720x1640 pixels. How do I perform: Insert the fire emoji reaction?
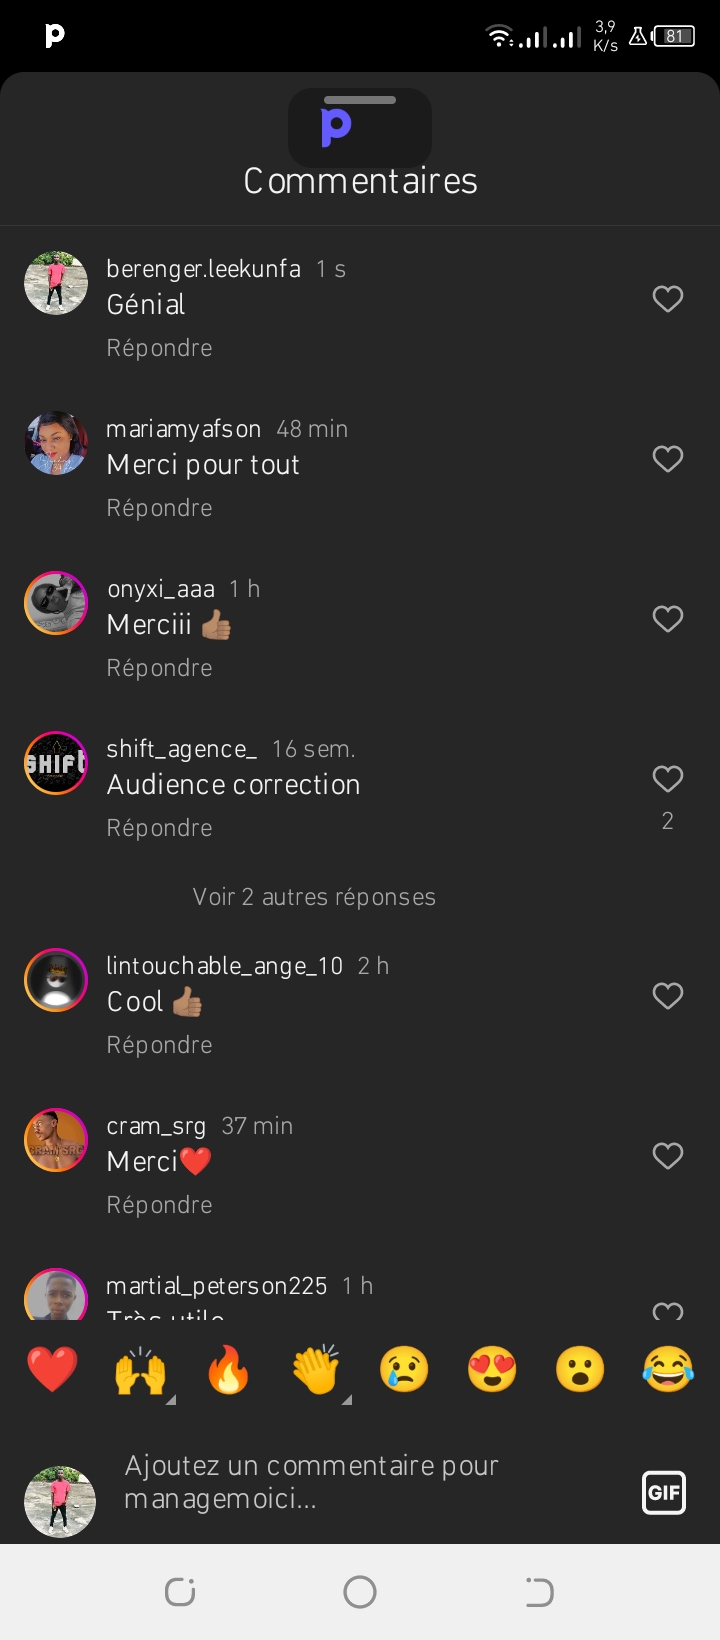(x=228, y=1370)
